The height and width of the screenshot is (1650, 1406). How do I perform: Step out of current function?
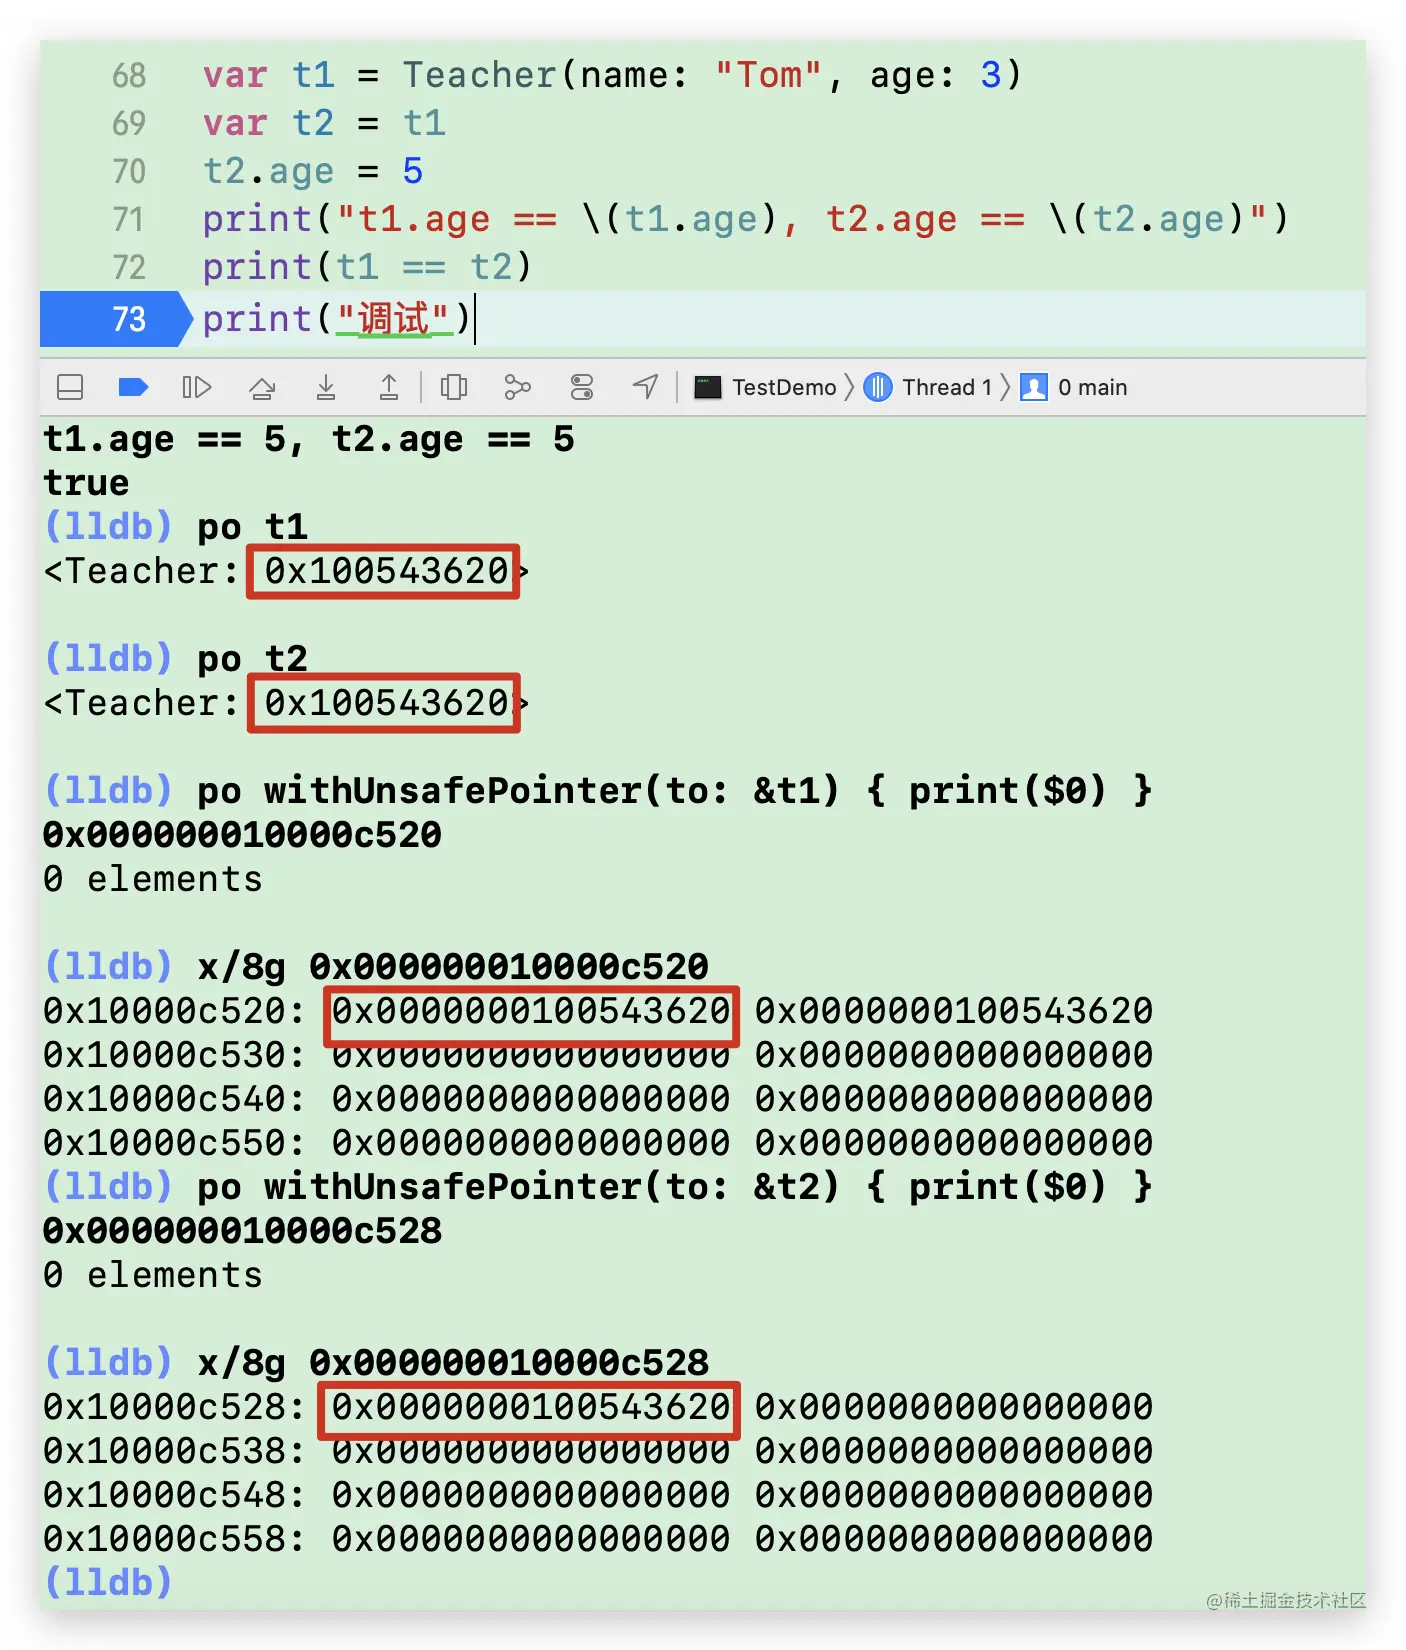pos(389,387)
